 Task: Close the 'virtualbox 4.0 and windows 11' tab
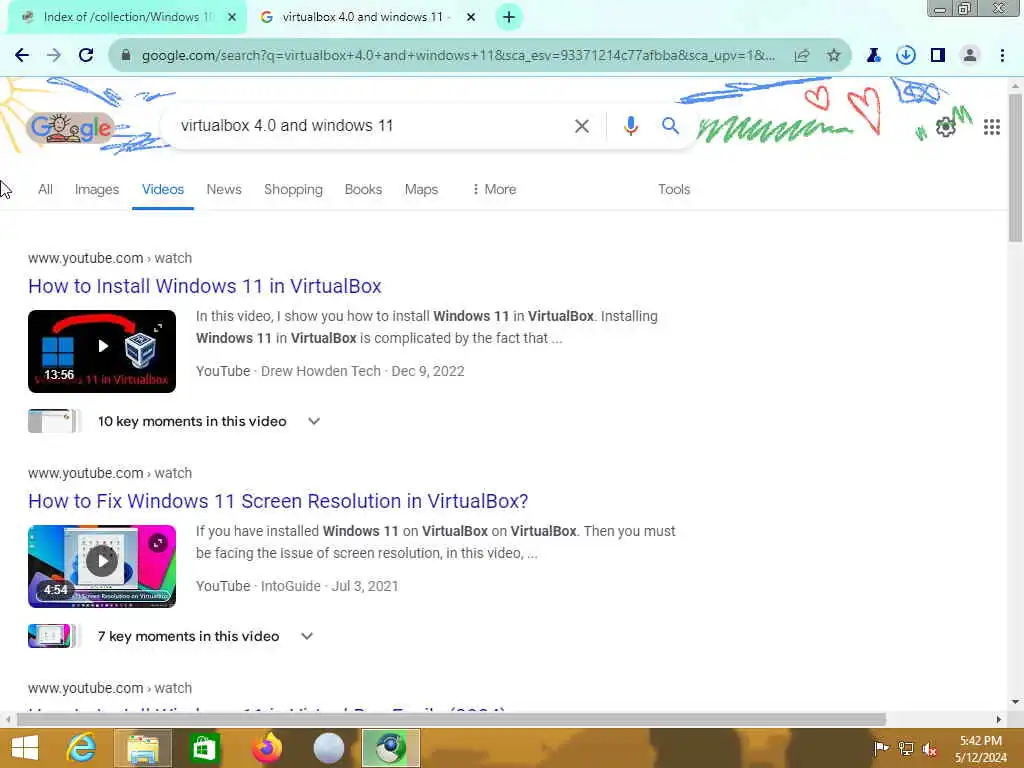click(x=471, y=17)
